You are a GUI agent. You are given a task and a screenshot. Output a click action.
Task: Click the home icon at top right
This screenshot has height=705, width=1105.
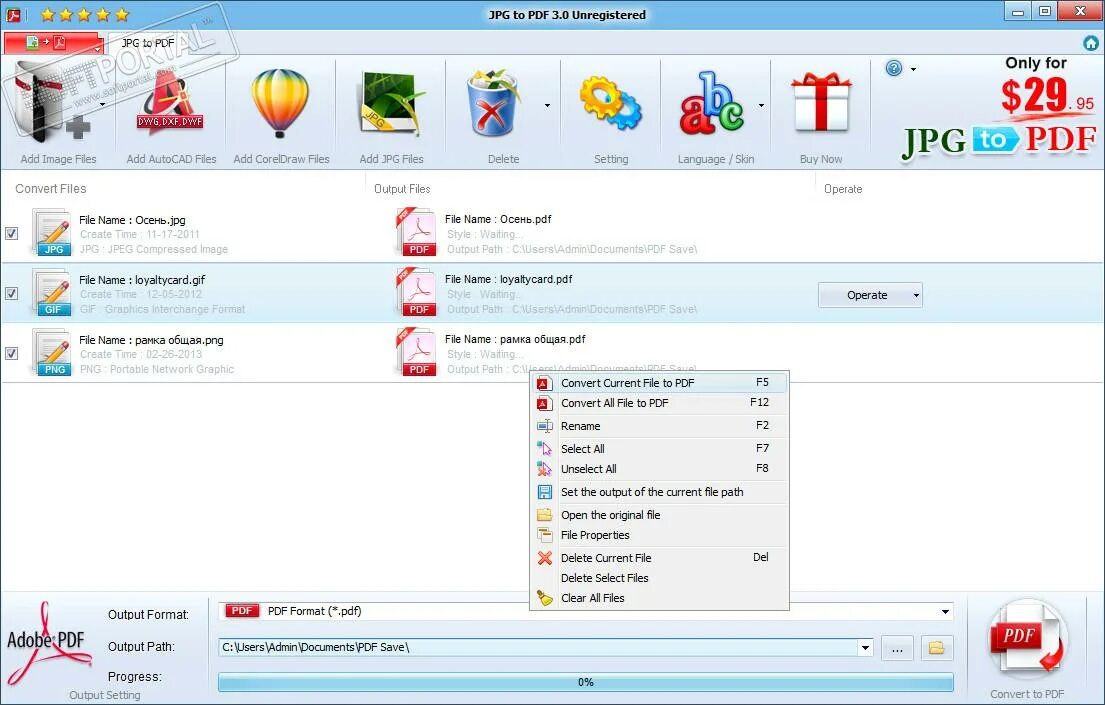pyautogui.click(x=1091, y=44)
